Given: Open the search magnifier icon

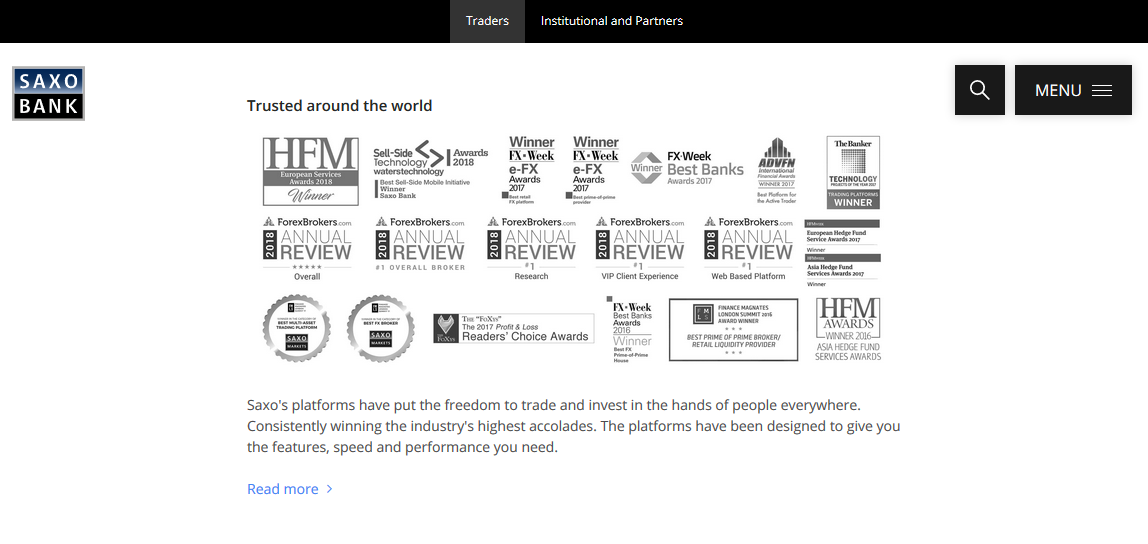Looking at the screenshot, I should (x=979, y=90).
